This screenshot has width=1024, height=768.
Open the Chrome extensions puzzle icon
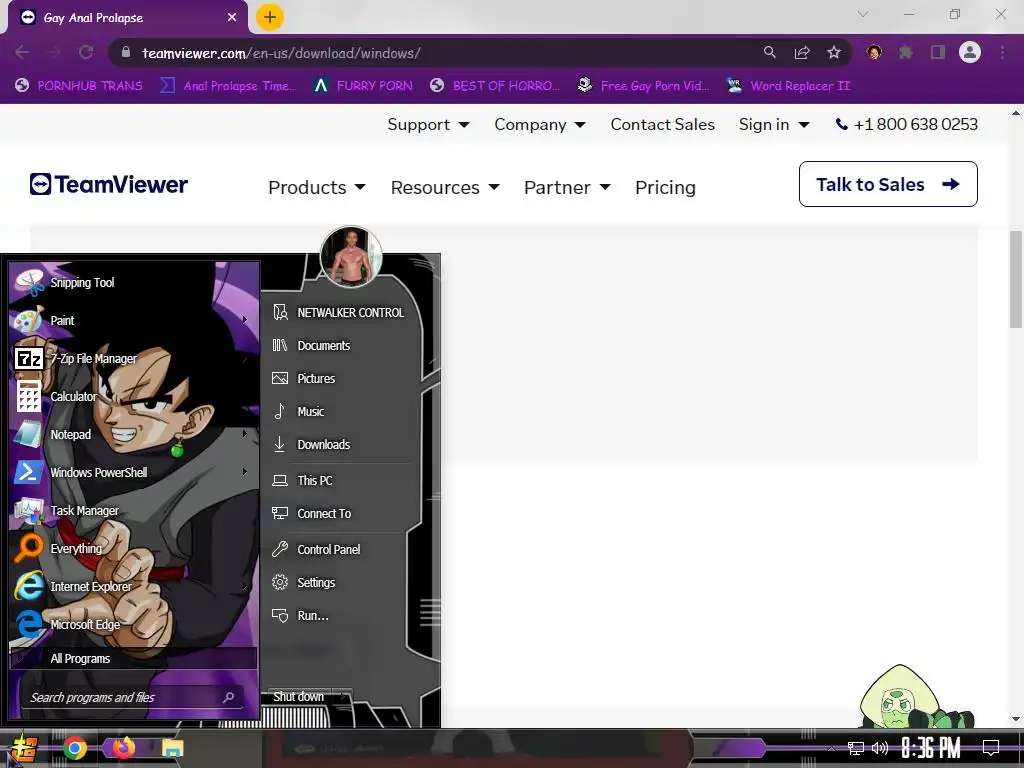click(906, 52)
